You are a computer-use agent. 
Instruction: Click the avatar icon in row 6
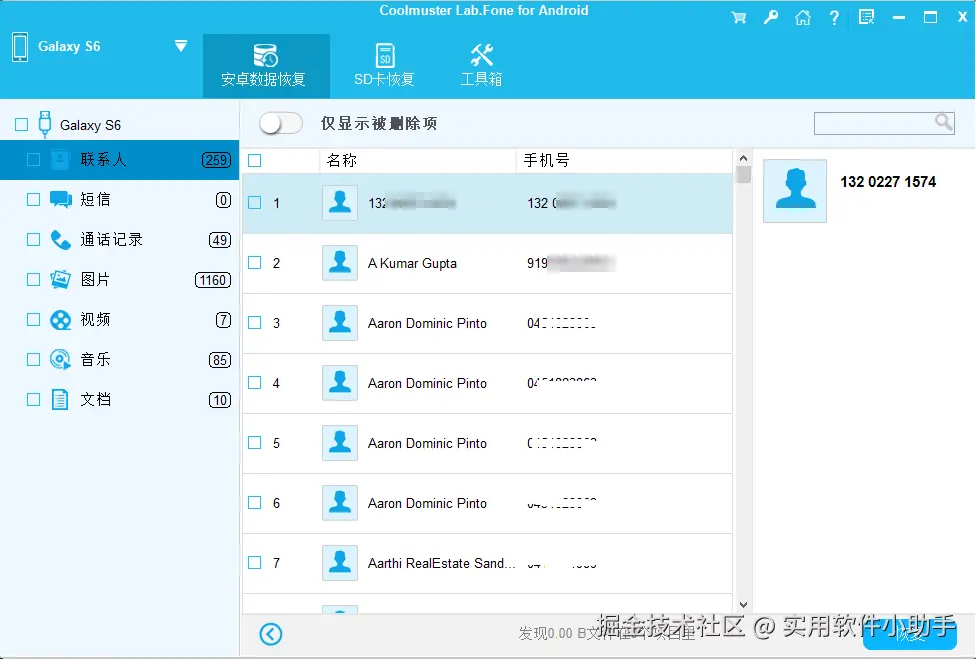[340, 503]
